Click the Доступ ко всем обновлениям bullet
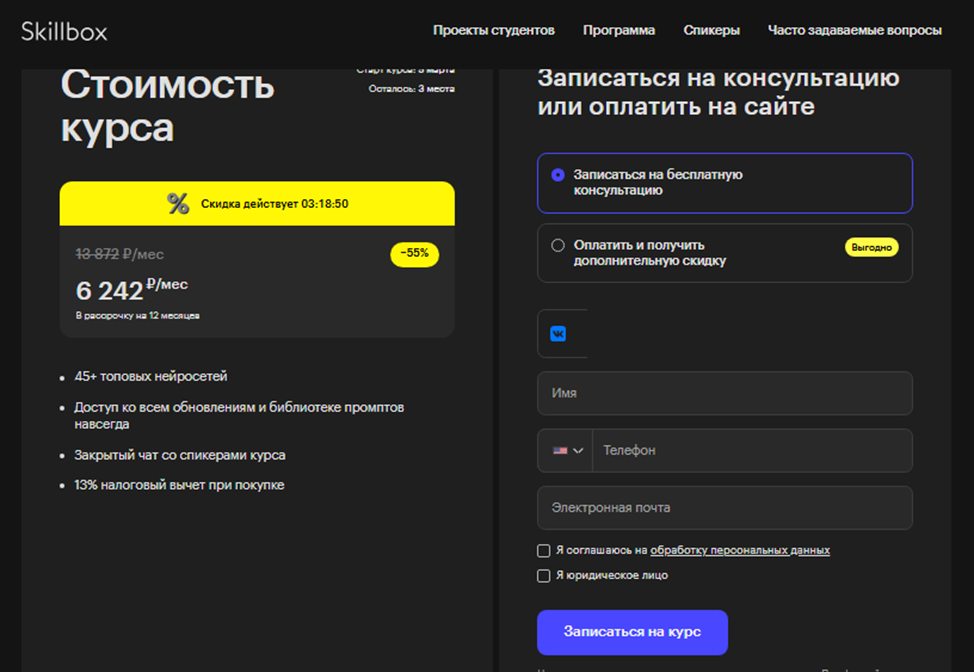Viewport: 974px width, 672px height. 239,415
